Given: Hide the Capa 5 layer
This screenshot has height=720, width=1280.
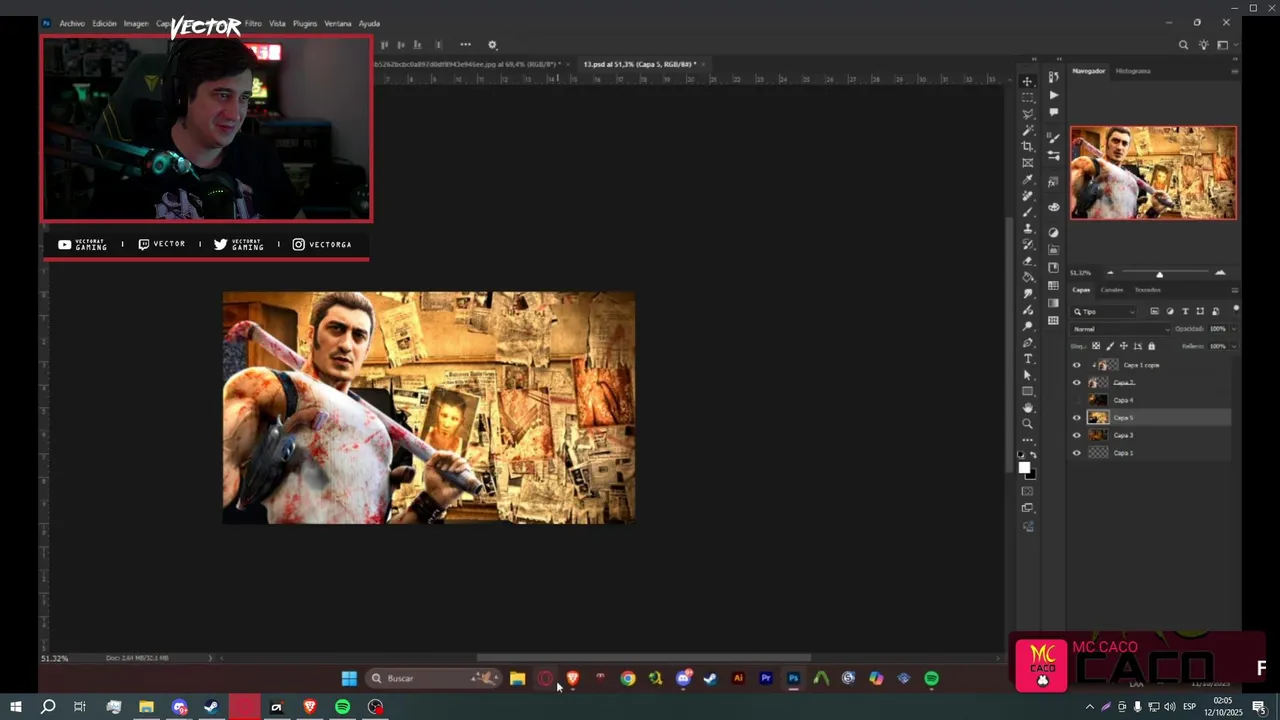Looking at the screenshot, I should pos(1077,418).
